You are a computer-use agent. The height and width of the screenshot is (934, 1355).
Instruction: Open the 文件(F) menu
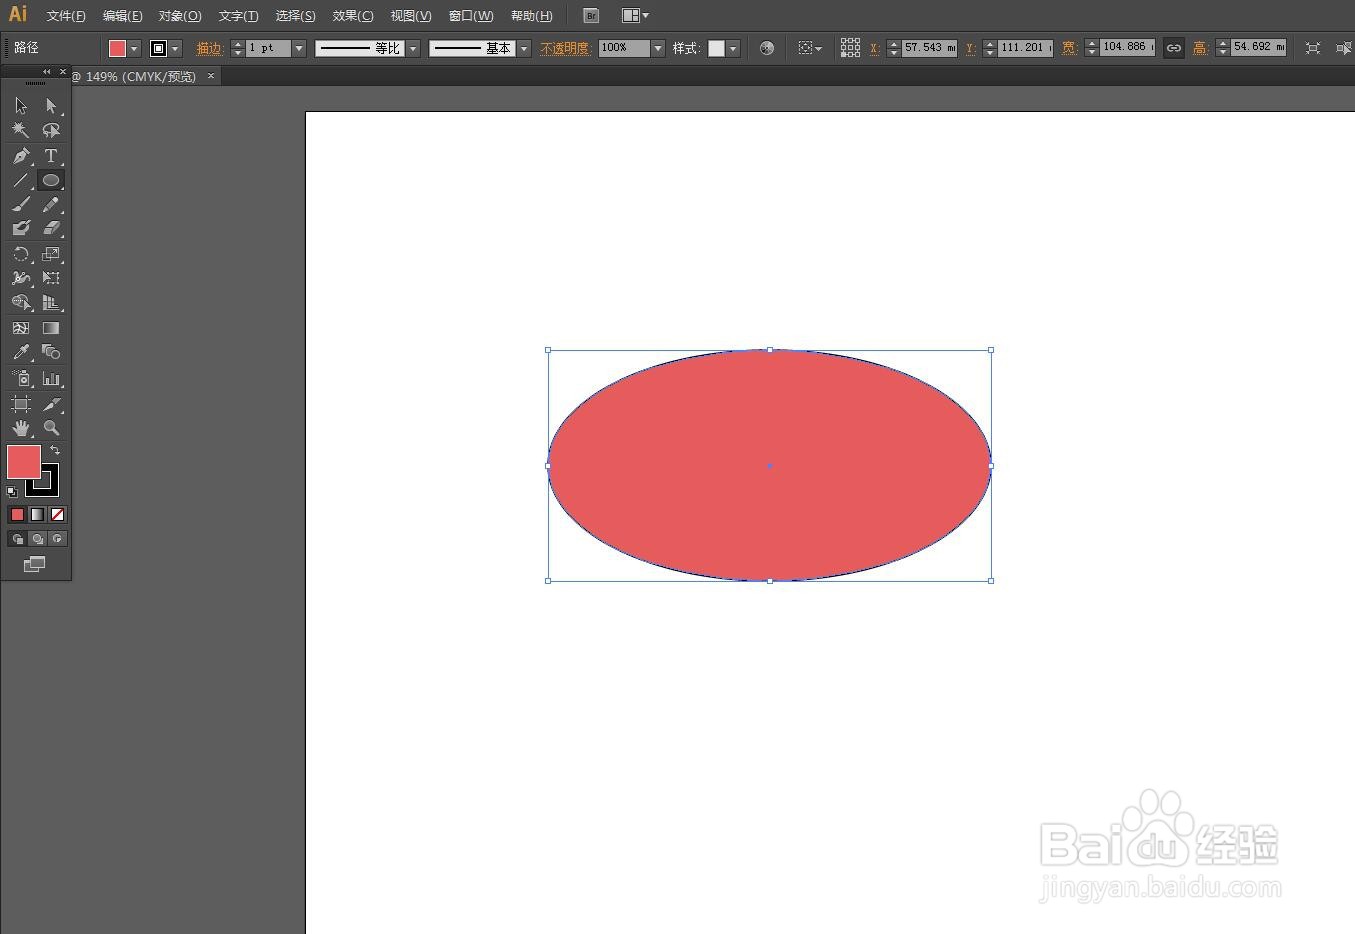point(66,16)
